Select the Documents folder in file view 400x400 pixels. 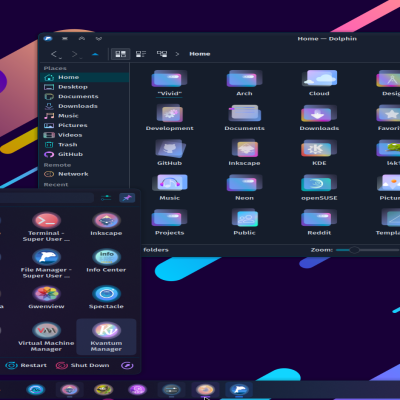coord(244,114)
